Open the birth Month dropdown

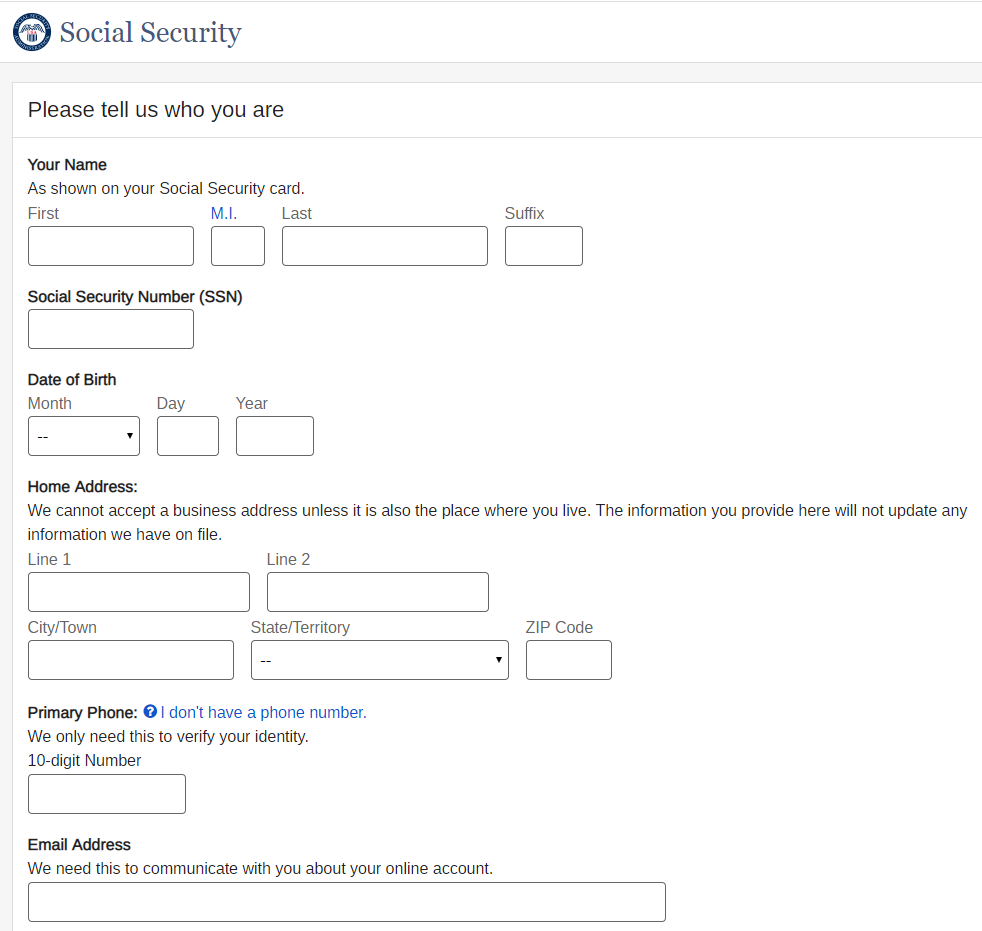[84, 436]
